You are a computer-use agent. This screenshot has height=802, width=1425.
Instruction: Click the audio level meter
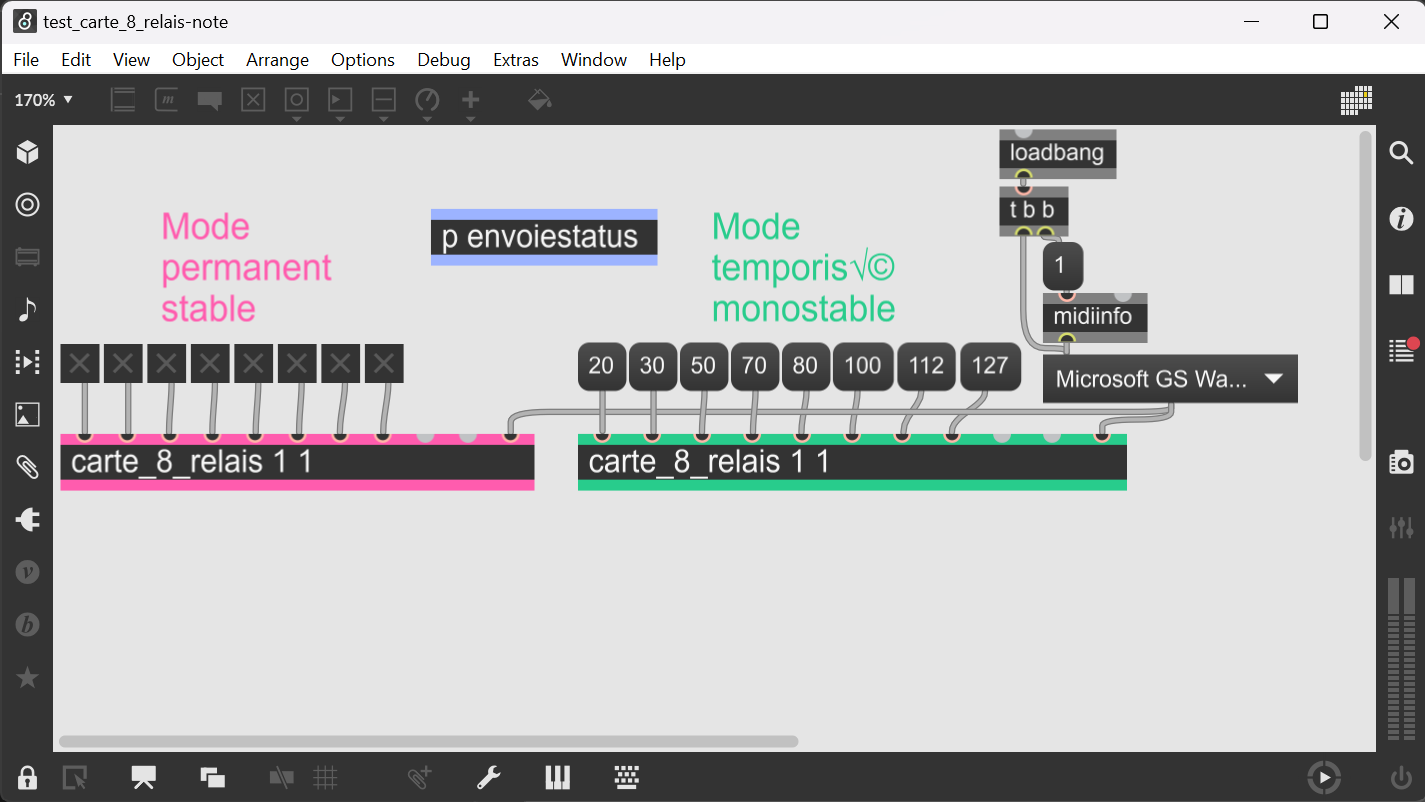pos(1401,661)
